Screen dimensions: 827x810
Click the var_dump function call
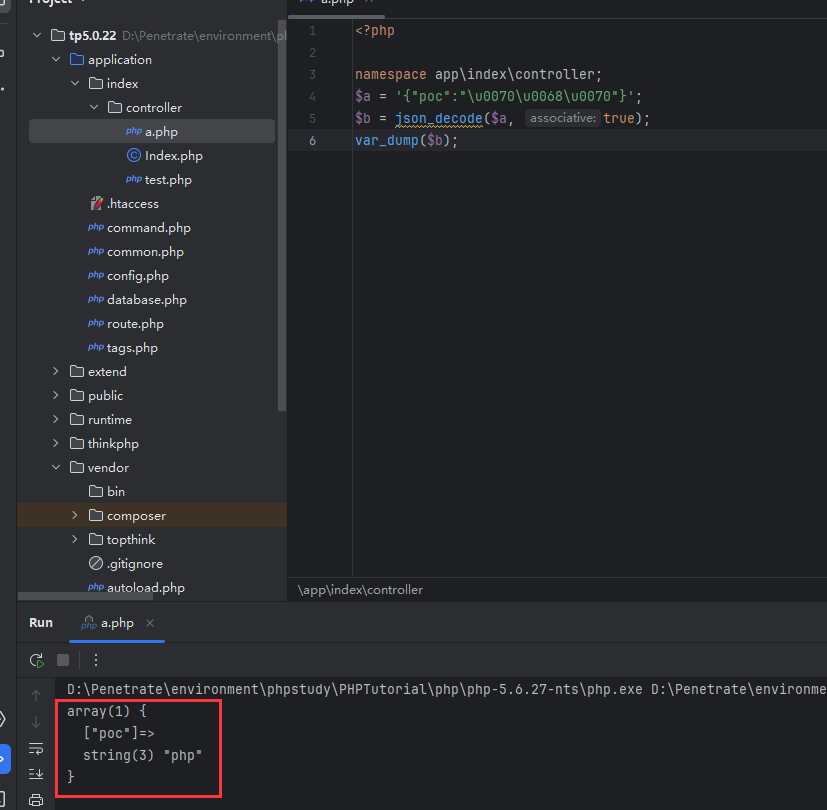click(x=387, y=140)
